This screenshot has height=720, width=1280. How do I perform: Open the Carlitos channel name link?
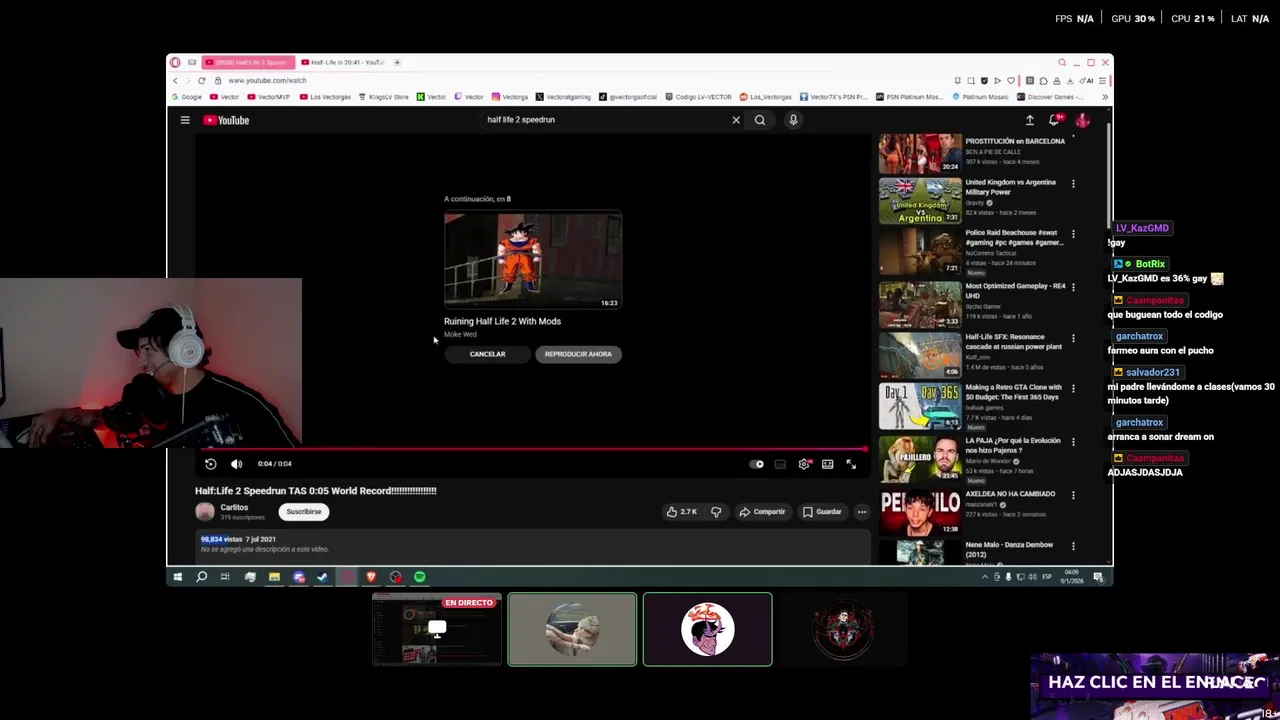click(234, 508)
